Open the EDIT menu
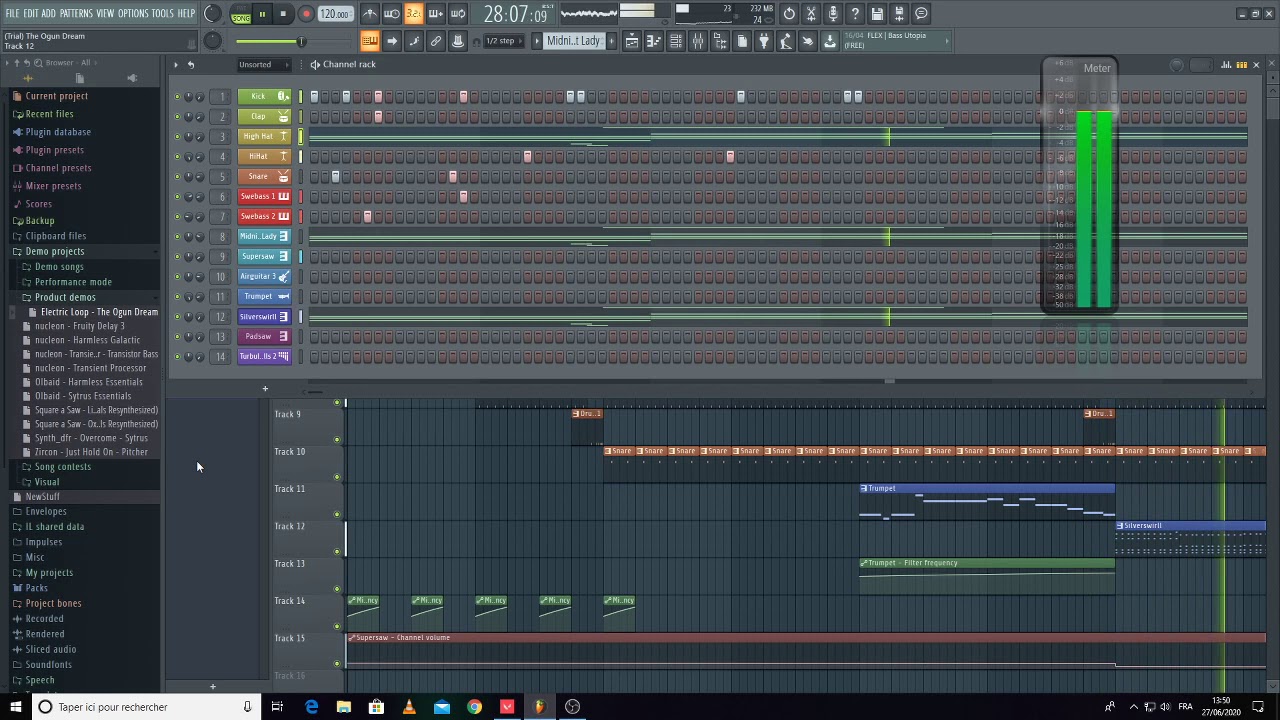The width and height of the screenshot is (1280, 720). tap(31, 13)
